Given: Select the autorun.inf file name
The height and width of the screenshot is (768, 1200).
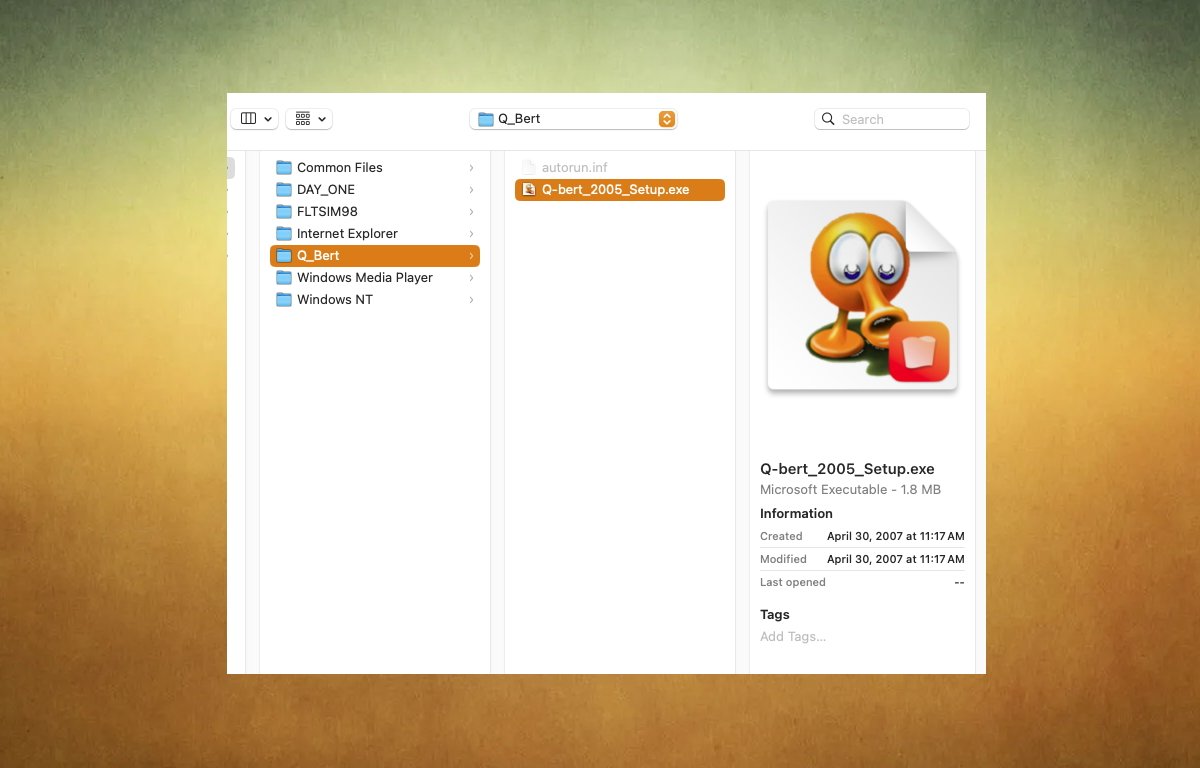Looking at the screenshot, I should [x=575, y=167].
